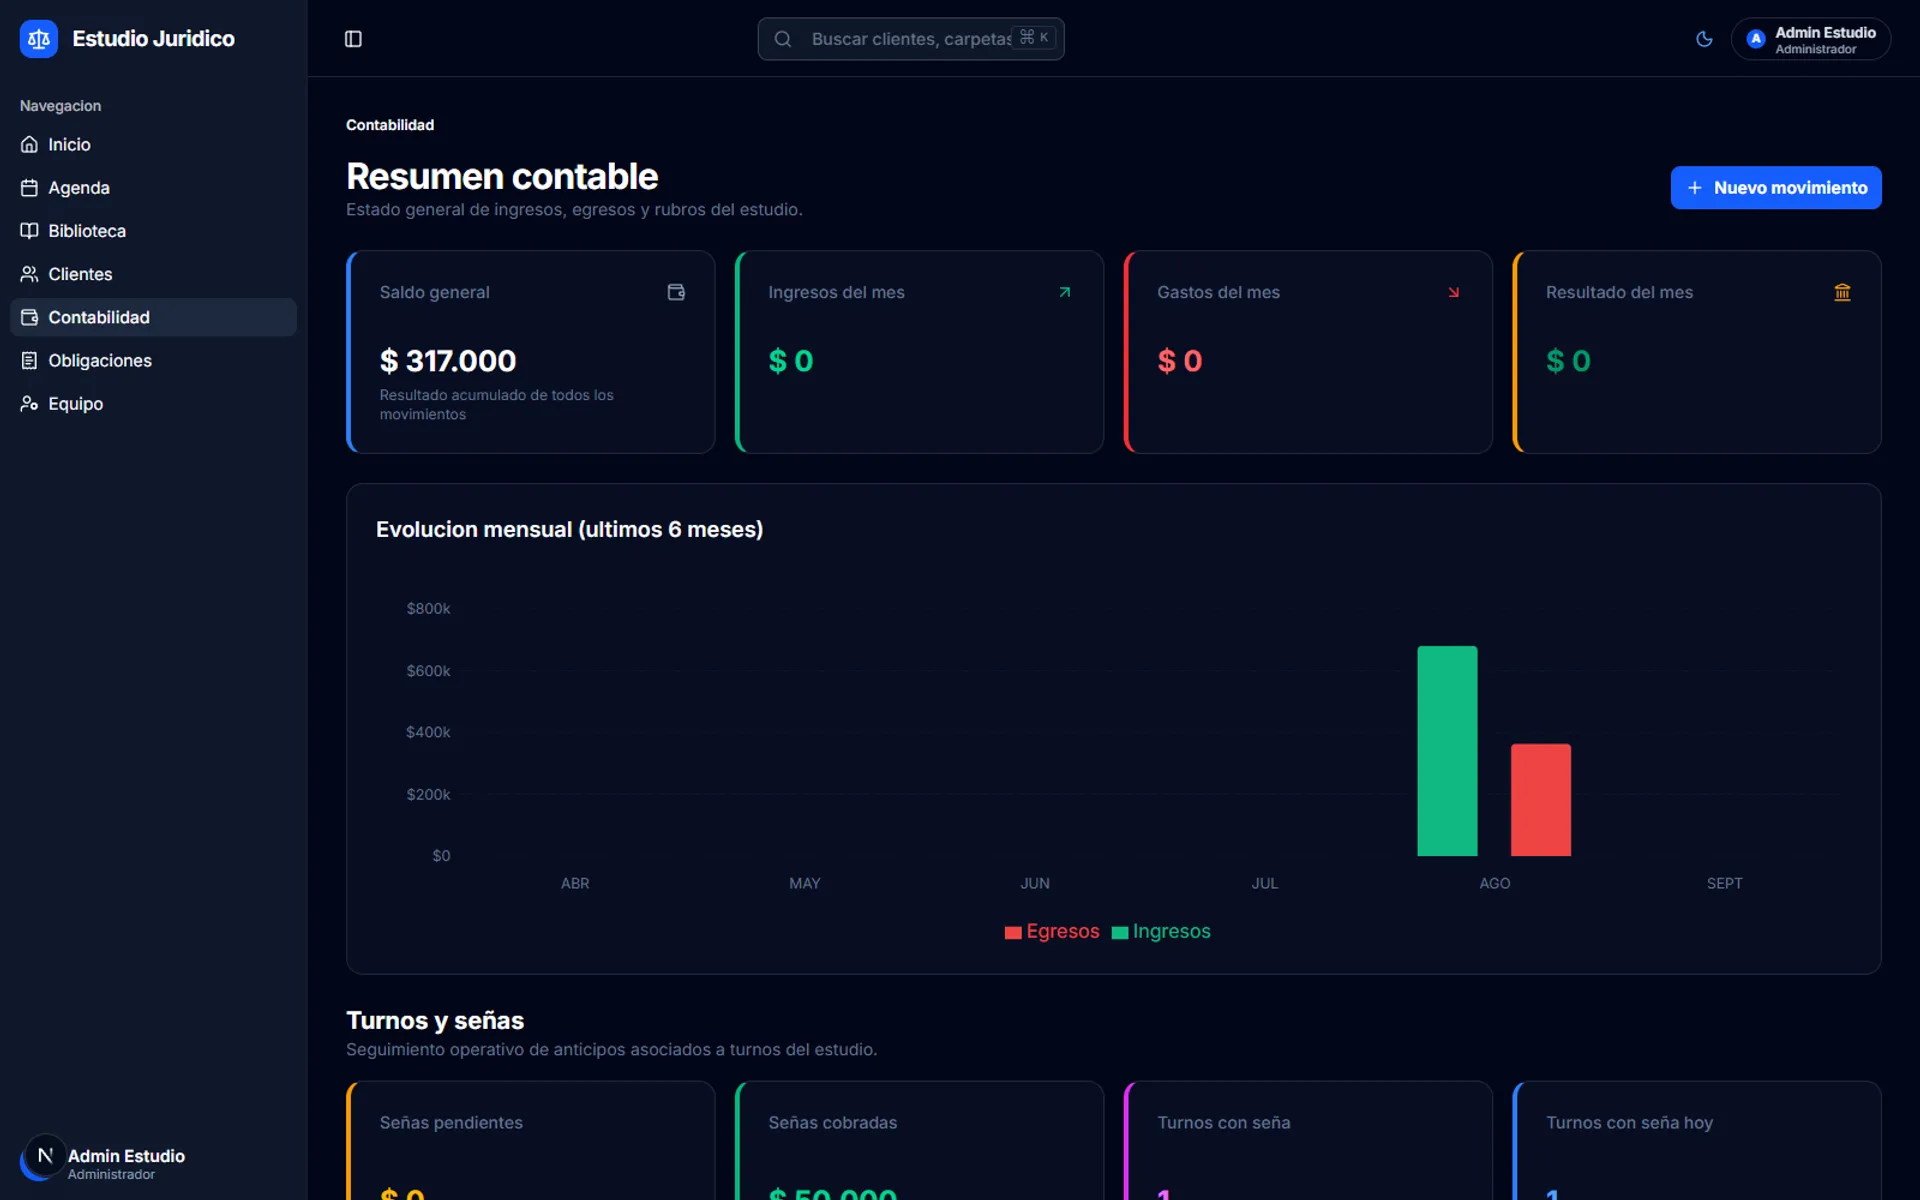Image resolution: width=1920 pixels, height=1200 pixels.
Task: Click the N avatar at the sidebar bottom
Action: 45,1155
